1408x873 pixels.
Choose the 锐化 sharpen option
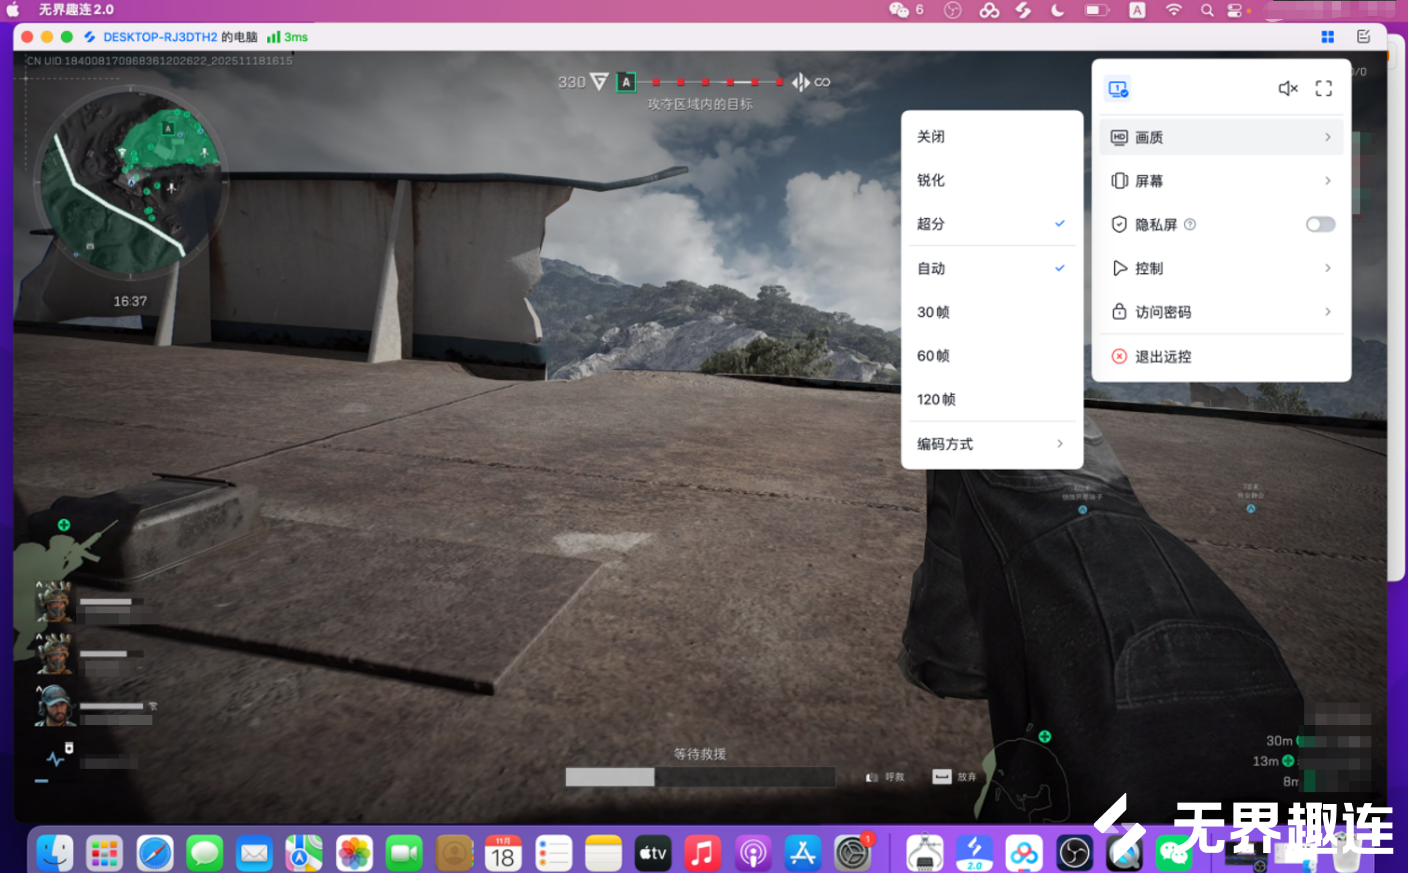pos(931,180)
